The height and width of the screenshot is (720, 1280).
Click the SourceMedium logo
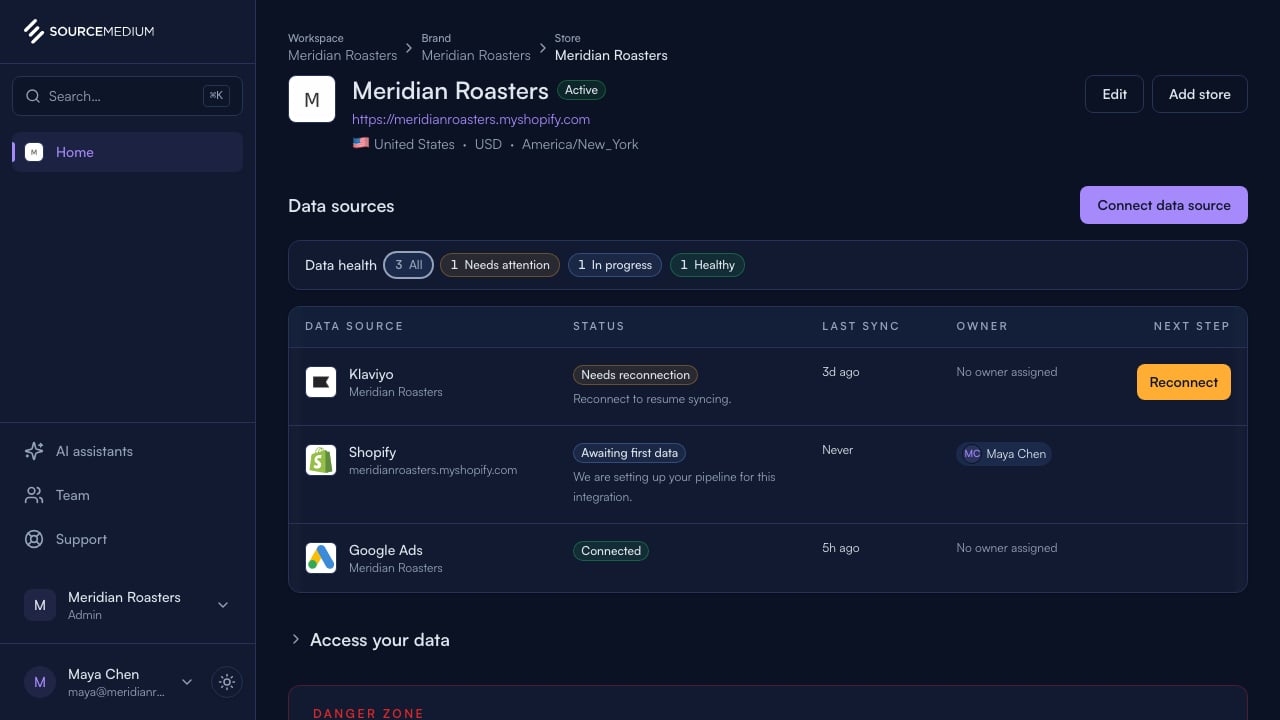click(89, 31)
